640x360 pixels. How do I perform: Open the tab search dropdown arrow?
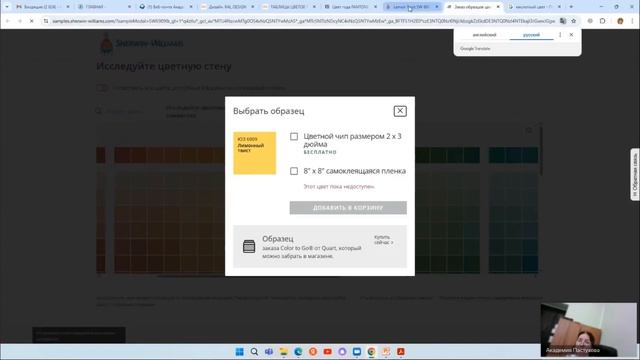pyautogui.click(x=7, y=7)
